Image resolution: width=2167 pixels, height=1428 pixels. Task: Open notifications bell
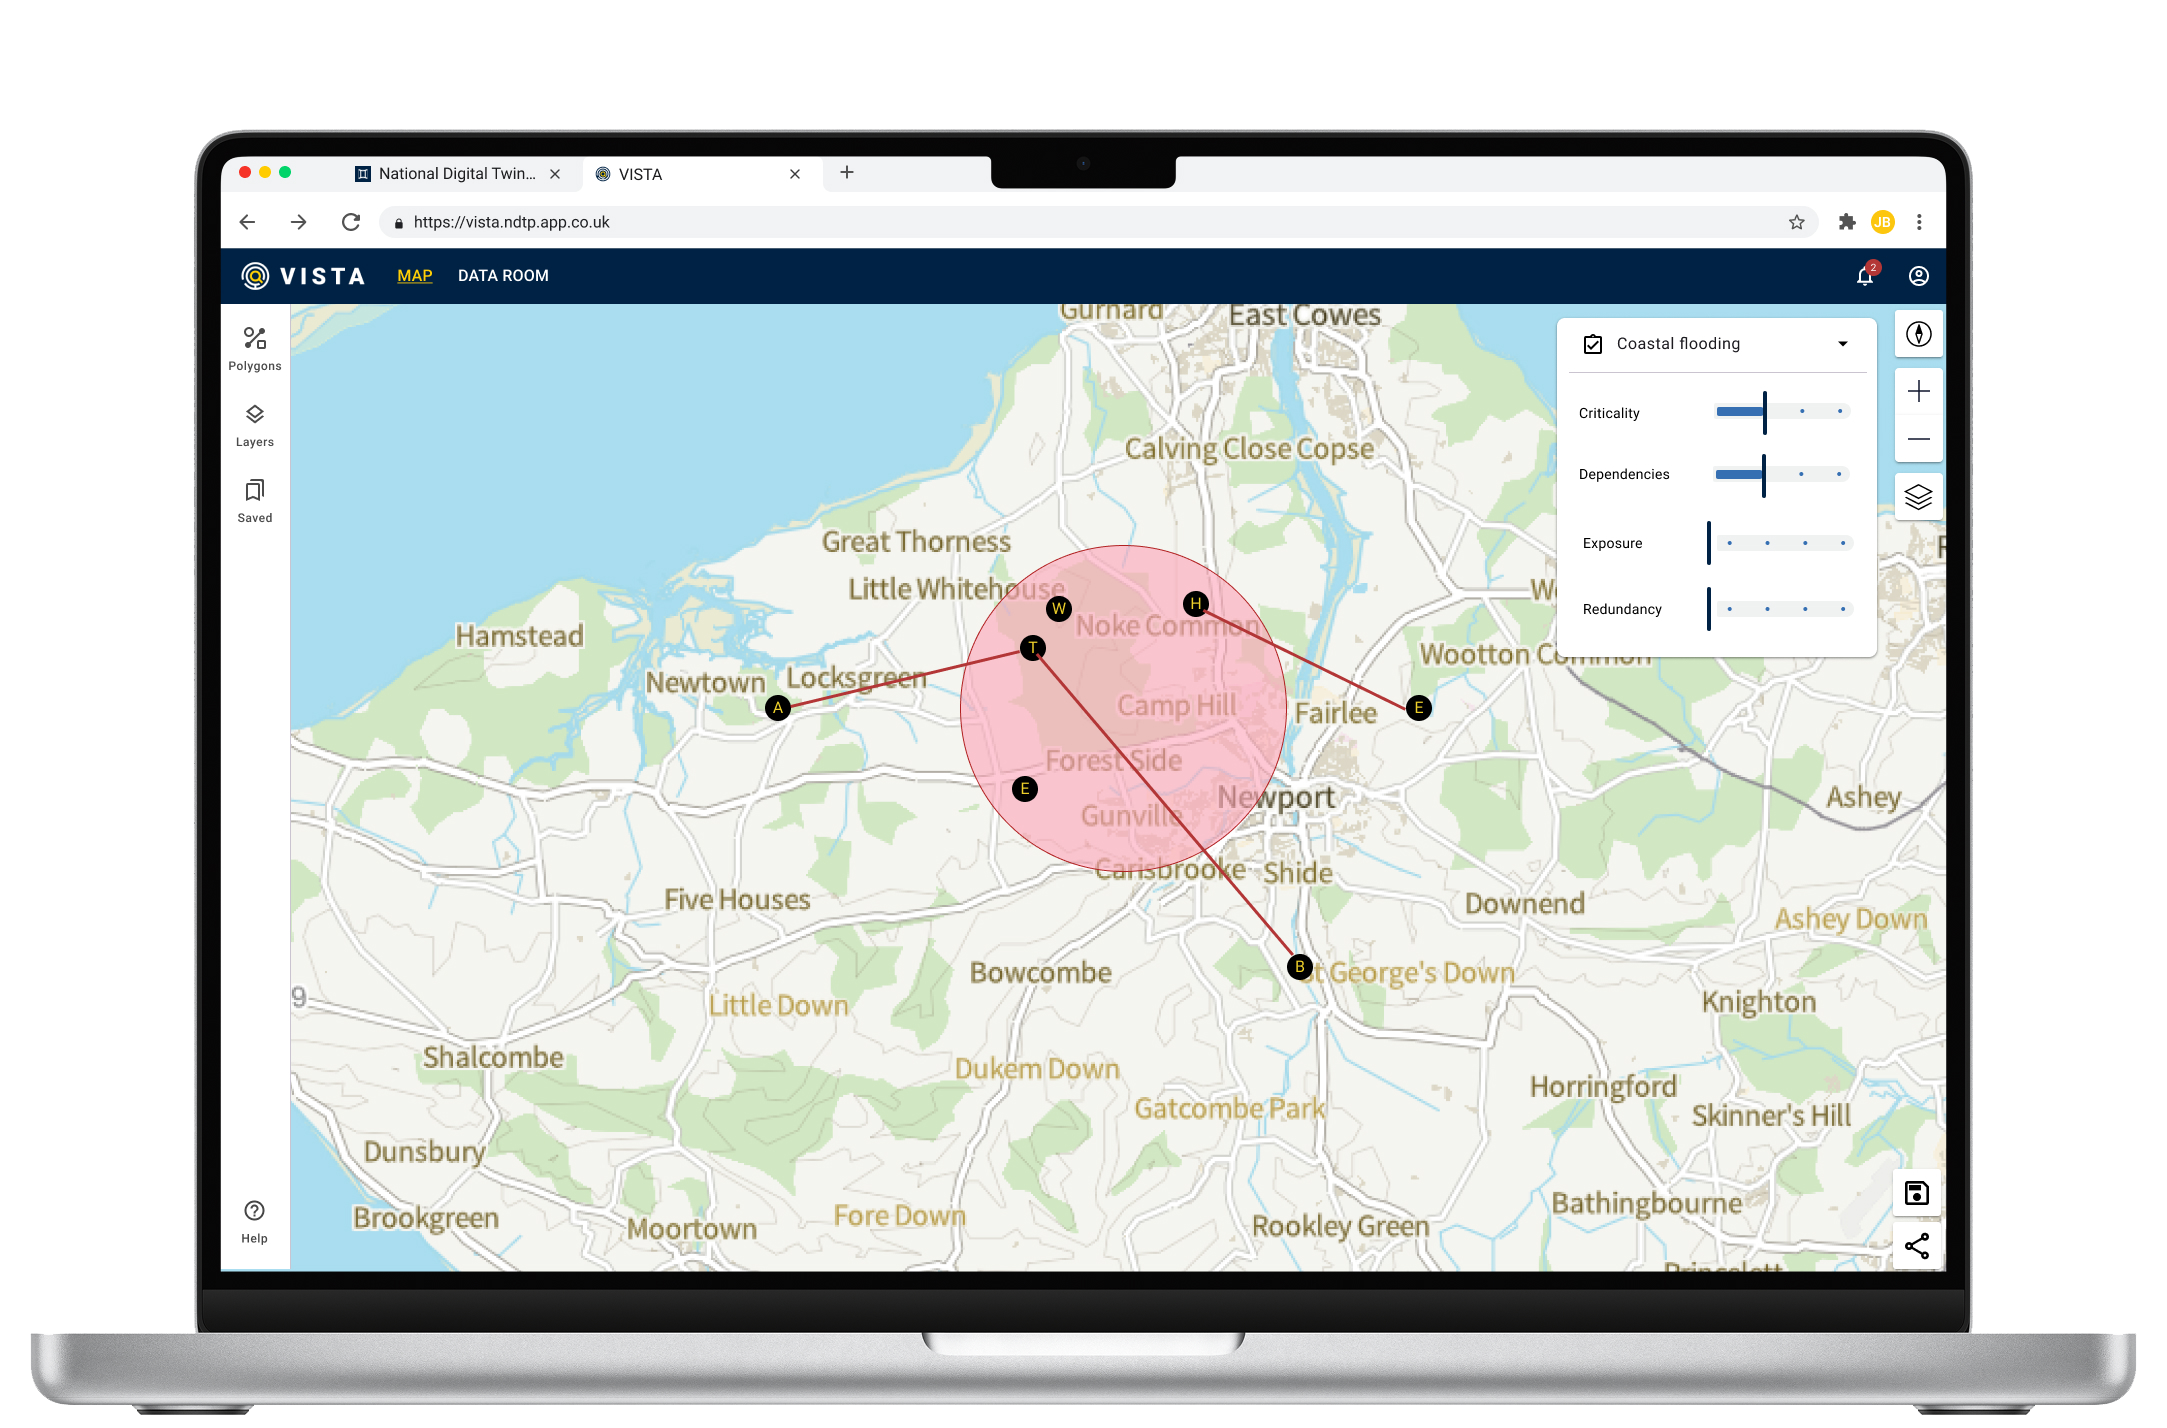pos(1864,276)
